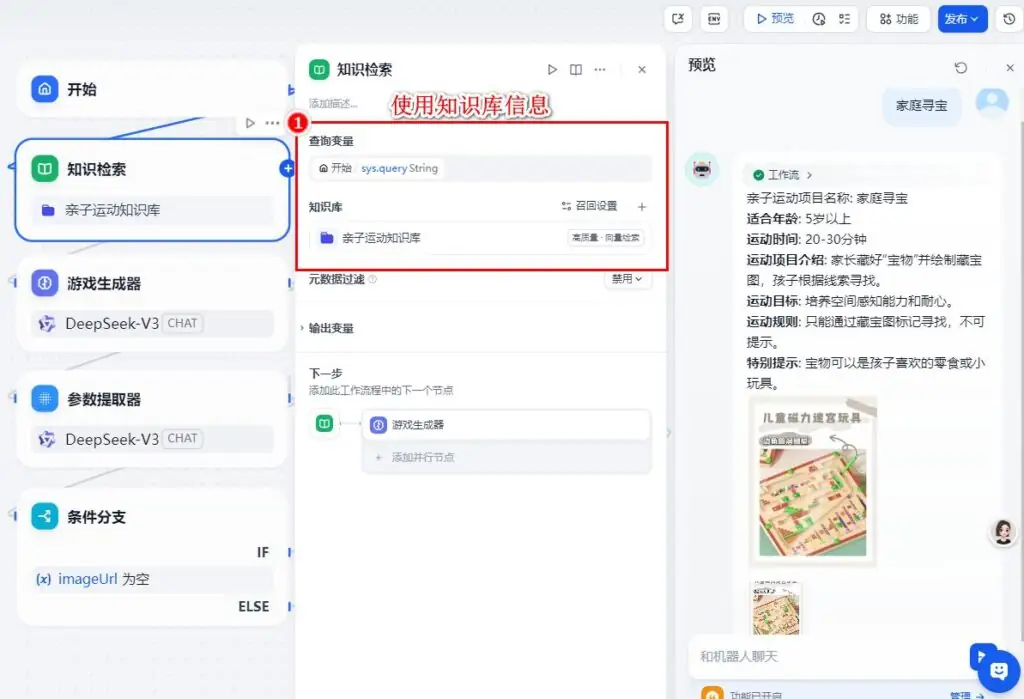The height and width of the screenshot is (699, 1024).
Task: Open the 禁用 dropdown next to 元数据过滤
Action: (x=627, y=280)
